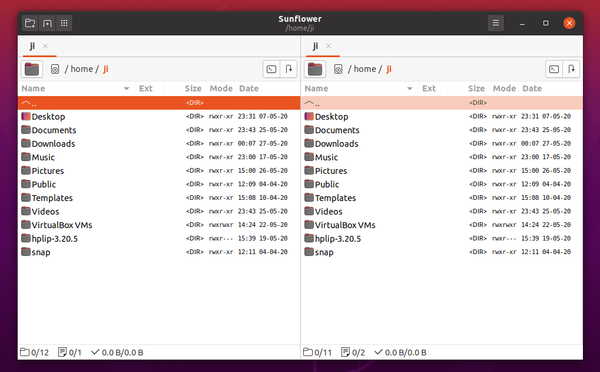Select Videos folder in right pane

tap(442, 212)
